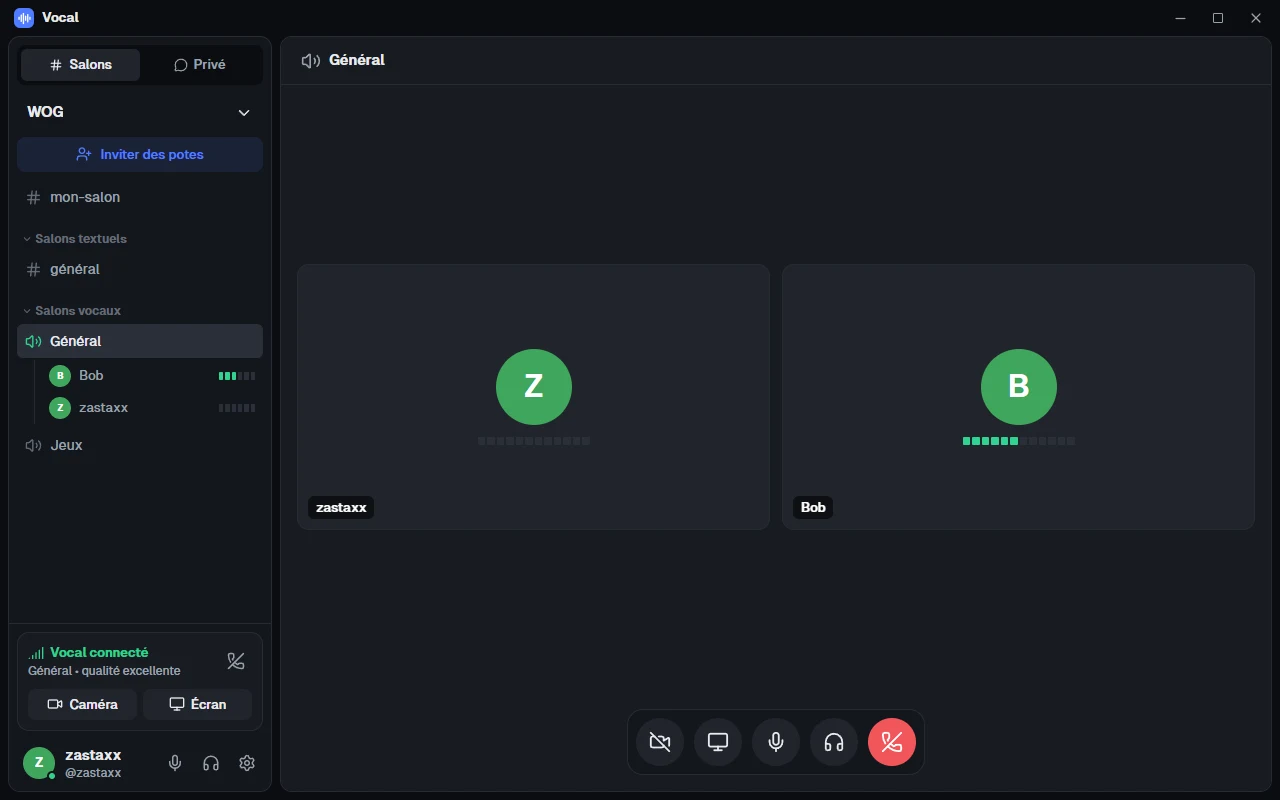Image resolution: width=1280 pixels, height=800 pixels.
Task: Click the Général channel header speaker icon
Action: click(311, 60)
